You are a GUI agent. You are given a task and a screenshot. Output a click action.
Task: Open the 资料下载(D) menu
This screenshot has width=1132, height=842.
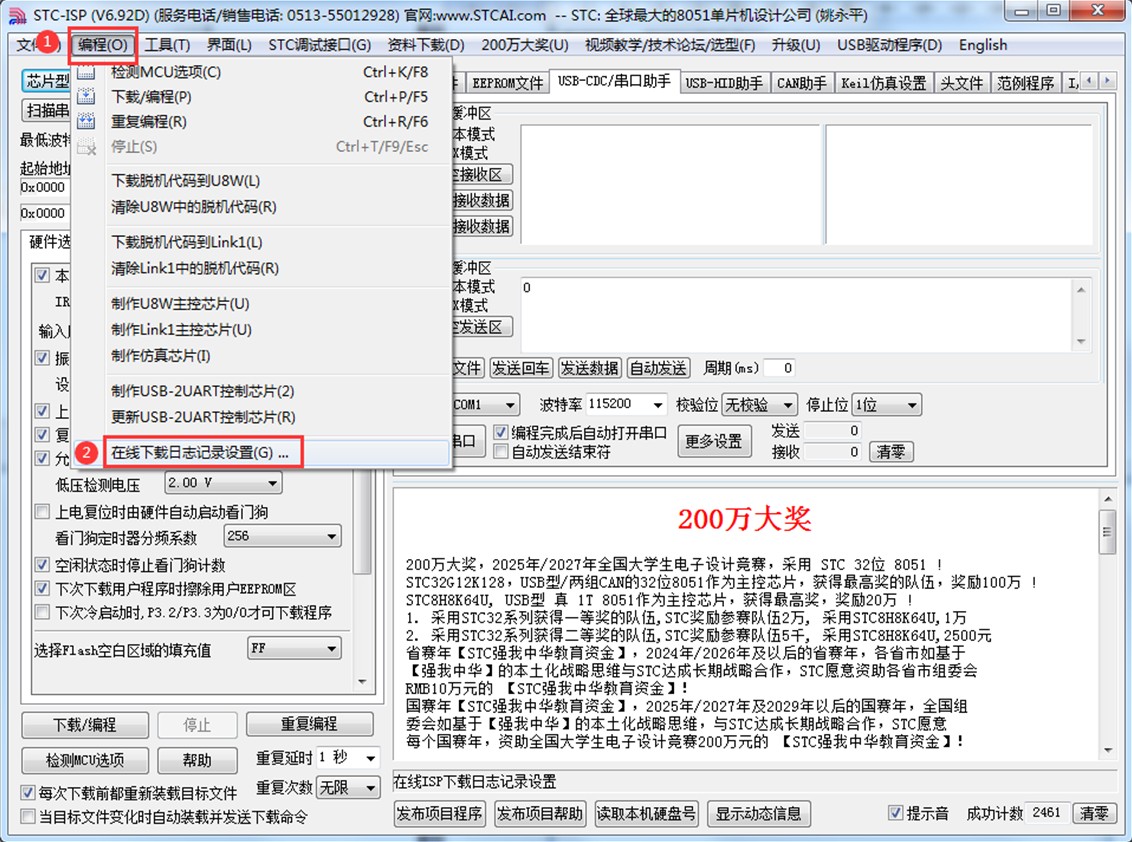tap(426, 45)
